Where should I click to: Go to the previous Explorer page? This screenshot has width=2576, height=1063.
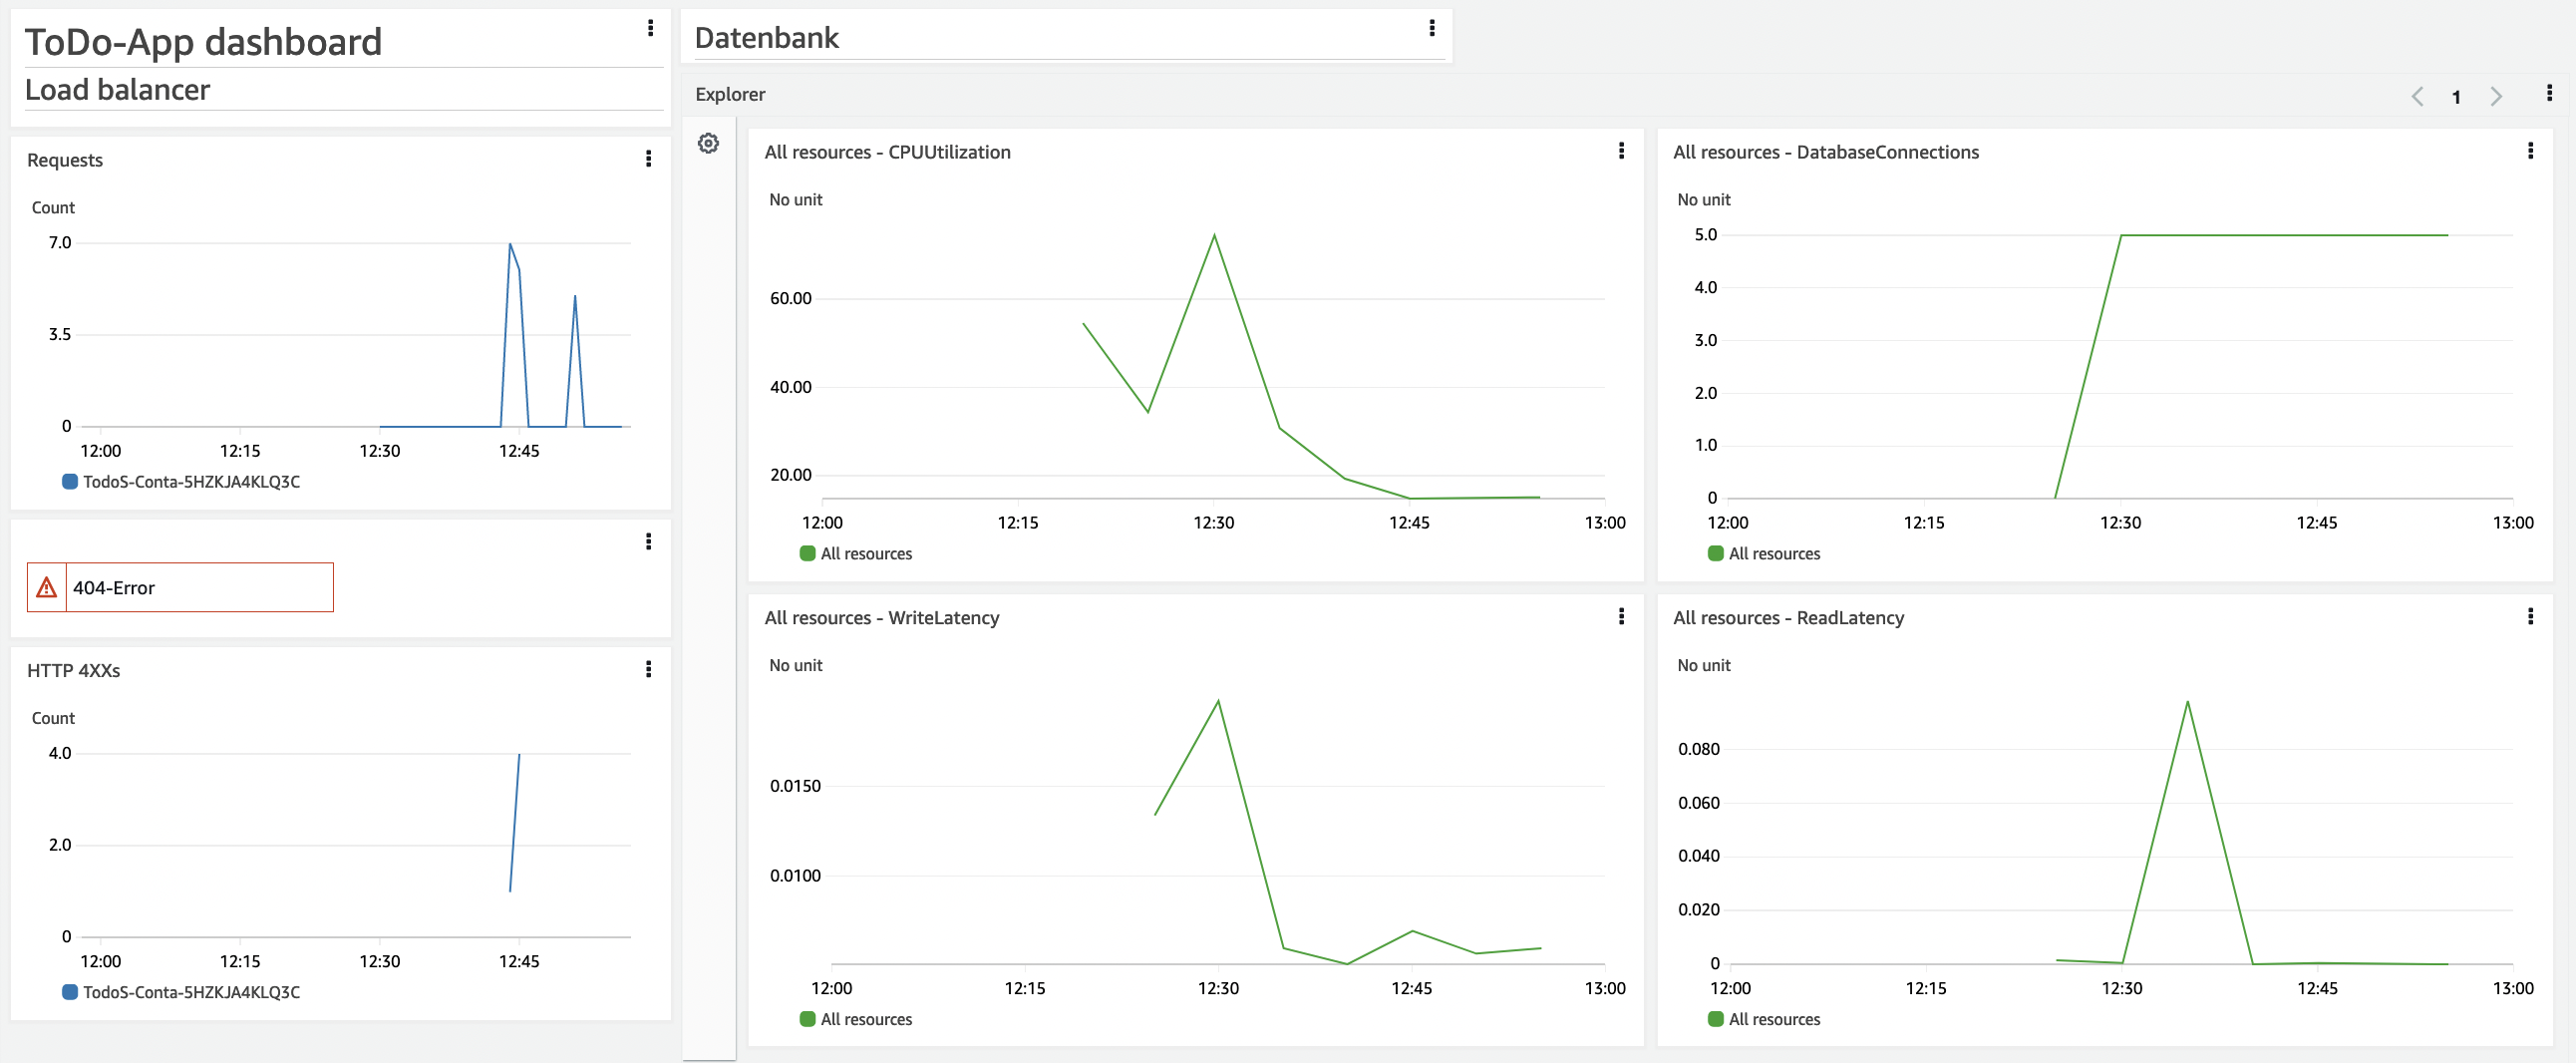pos(2417,97)
